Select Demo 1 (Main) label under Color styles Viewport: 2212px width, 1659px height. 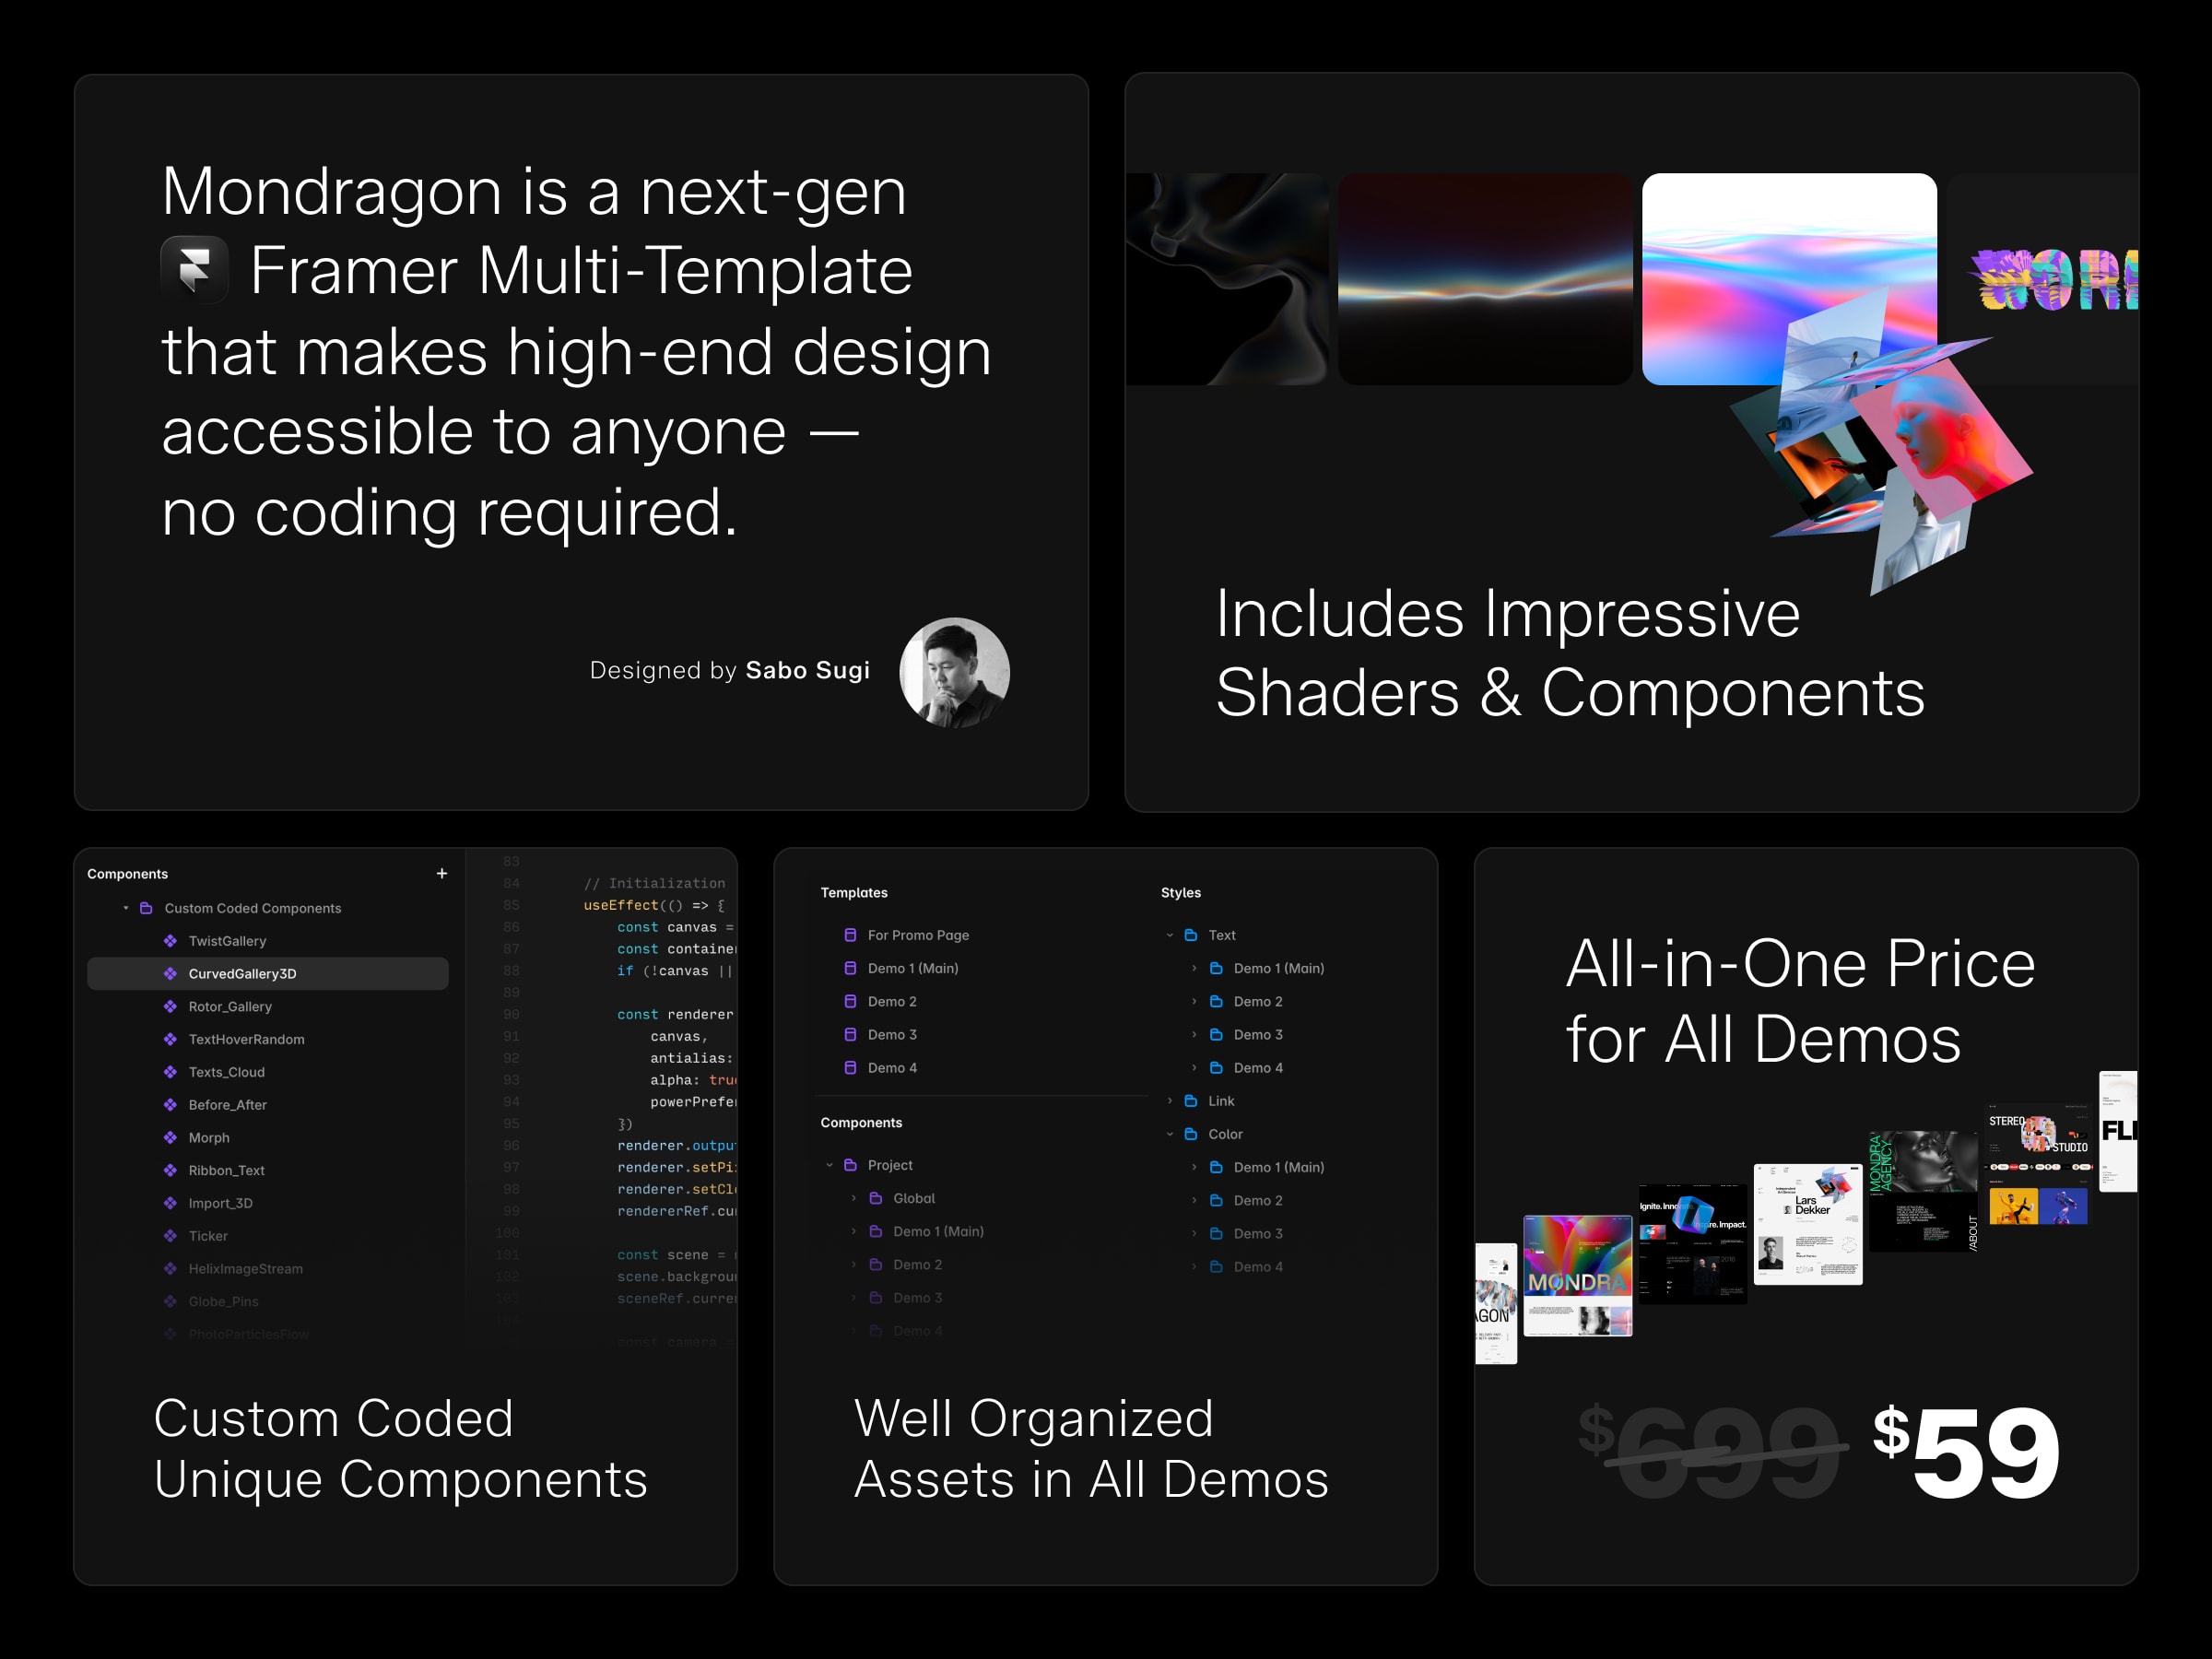point(1279,1167)
